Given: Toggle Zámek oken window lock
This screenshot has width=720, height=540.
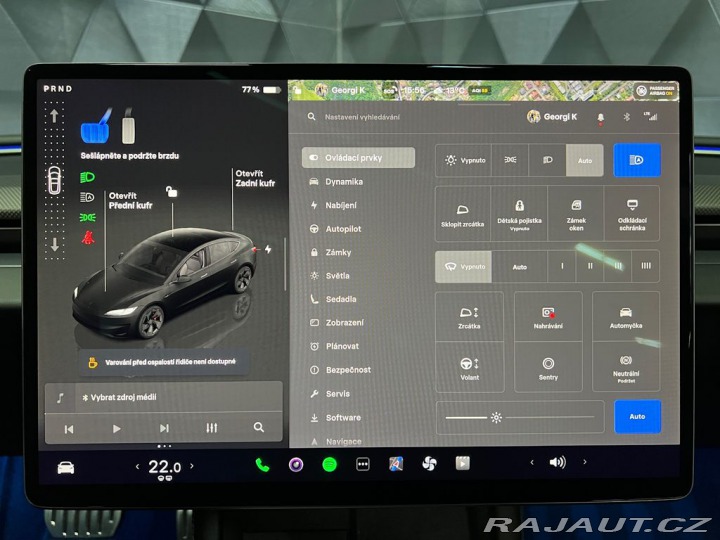Looking at the screenshot, I should 576,214.
